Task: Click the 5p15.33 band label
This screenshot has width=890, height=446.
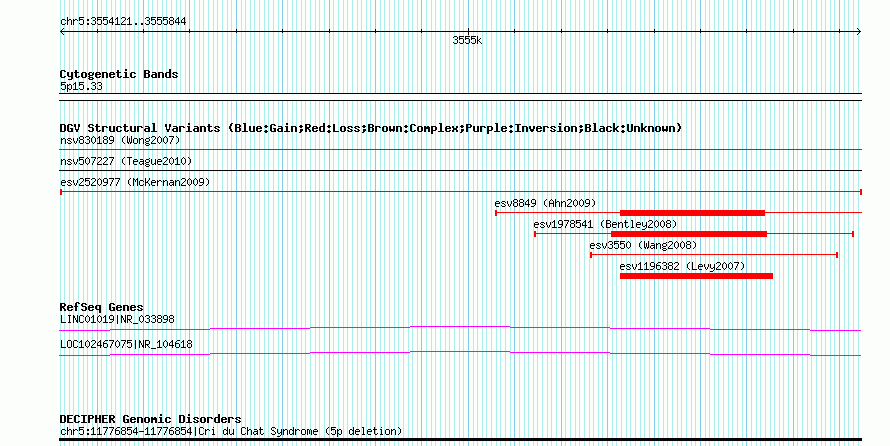Action: point(81,86)
